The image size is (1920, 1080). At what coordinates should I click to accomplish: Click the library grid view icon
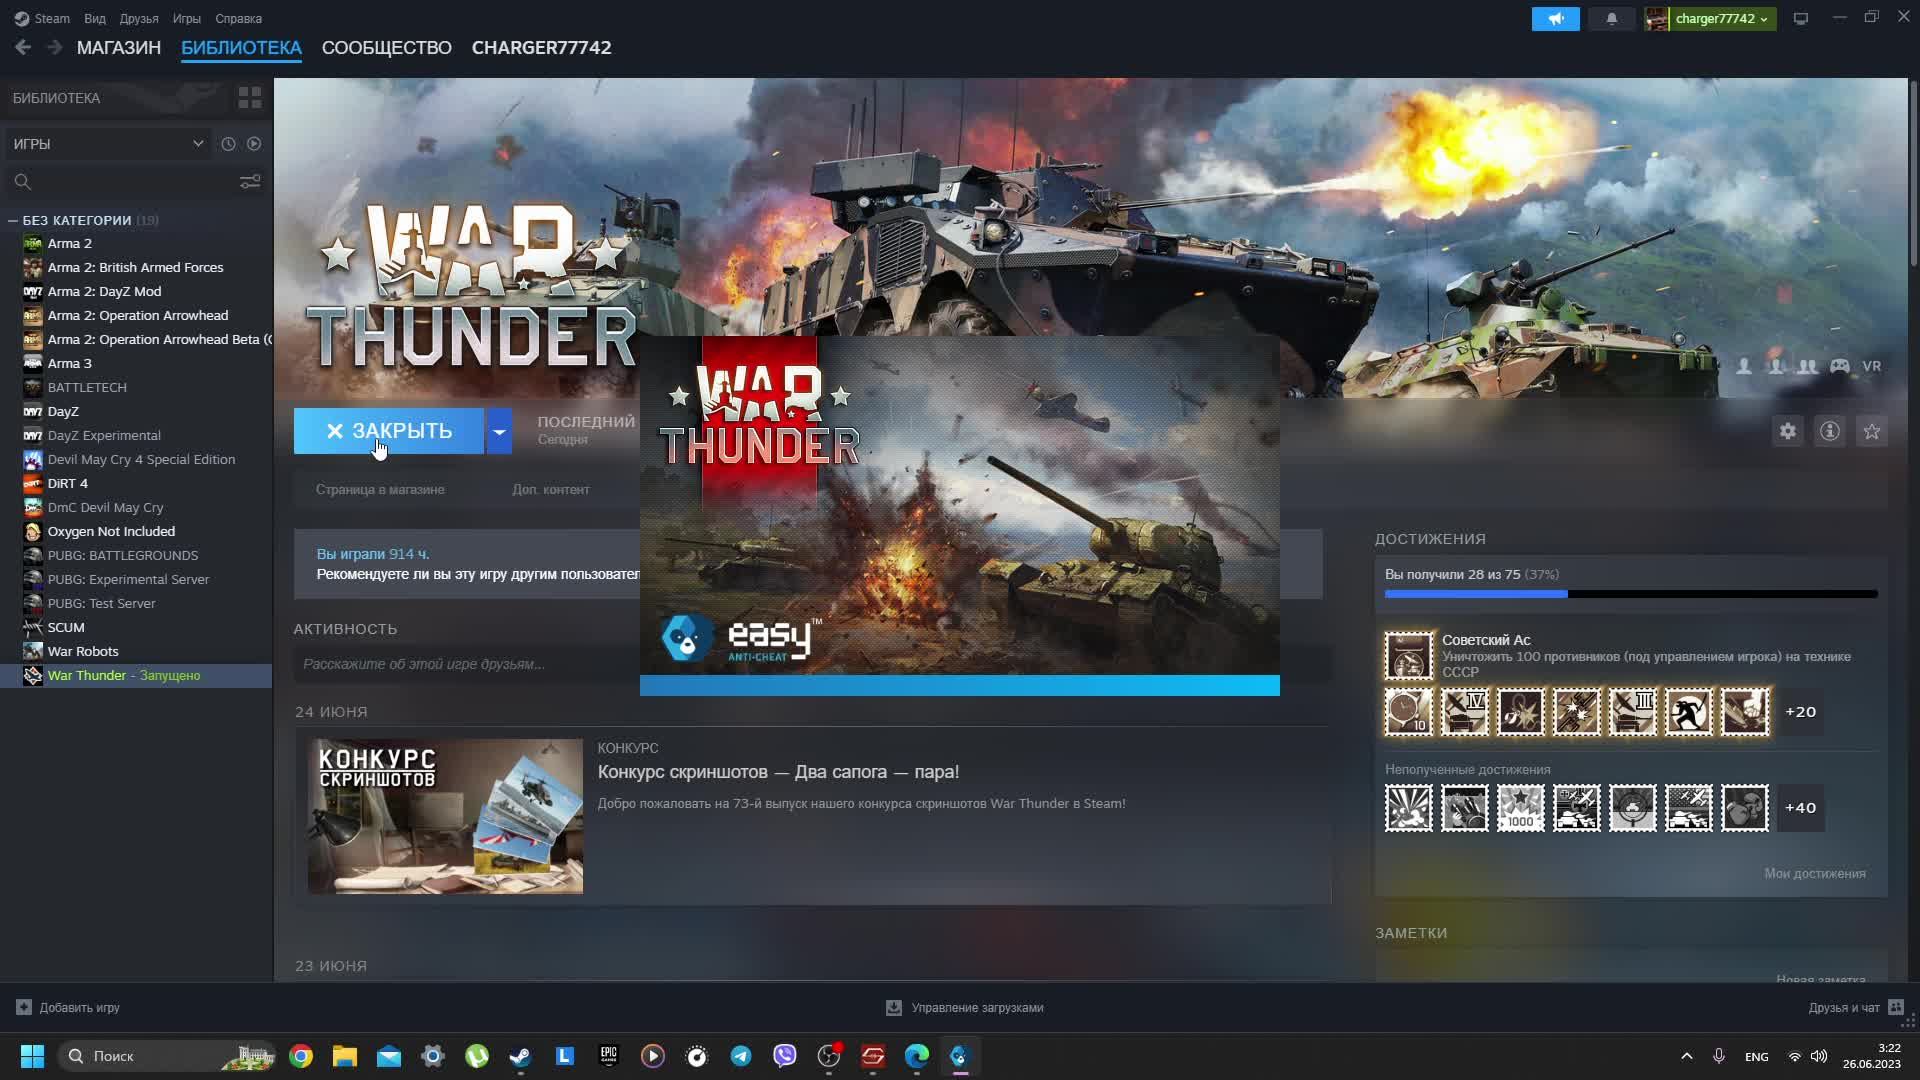(249, 98)
